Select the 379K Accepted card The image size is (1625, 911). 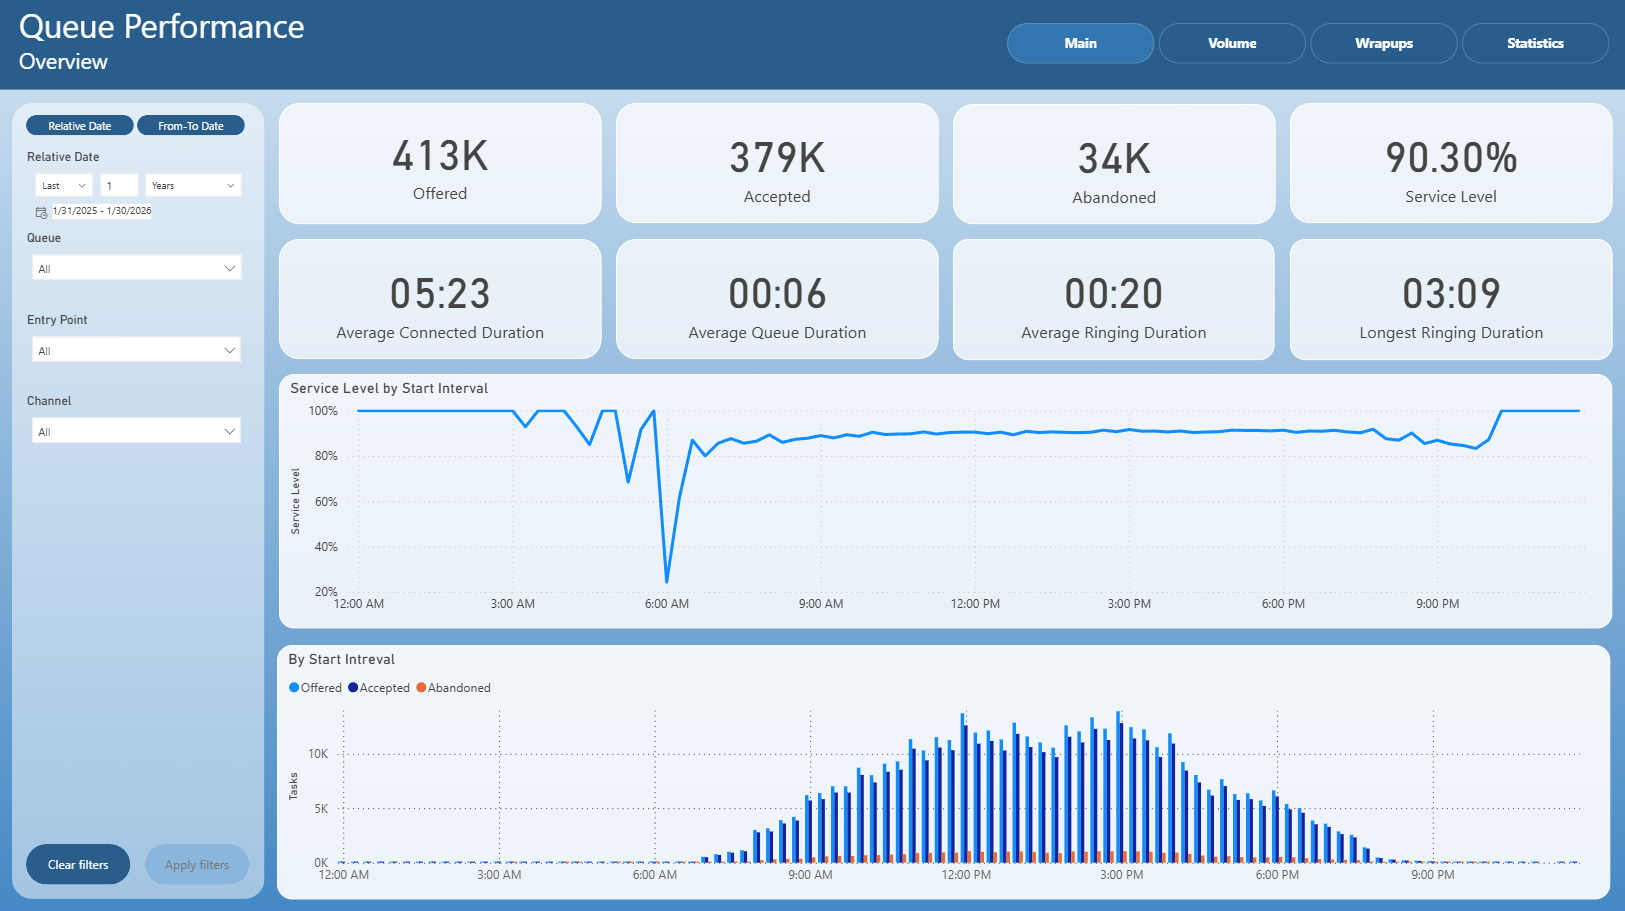tap(777, 164)
